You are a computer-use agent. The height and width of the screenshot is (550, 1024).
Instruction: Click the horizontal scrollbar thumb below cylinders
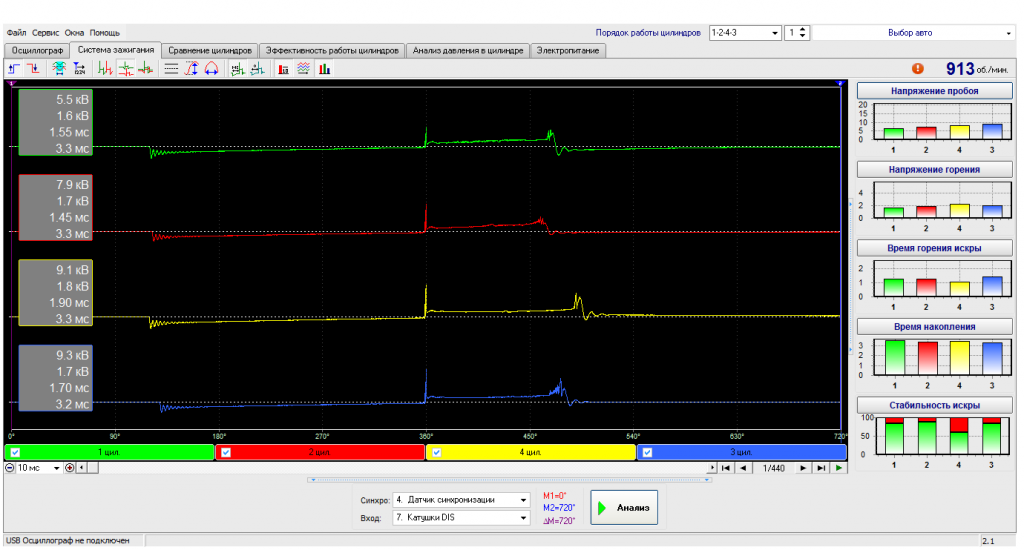pyautogui.click(x=93, y=468)
